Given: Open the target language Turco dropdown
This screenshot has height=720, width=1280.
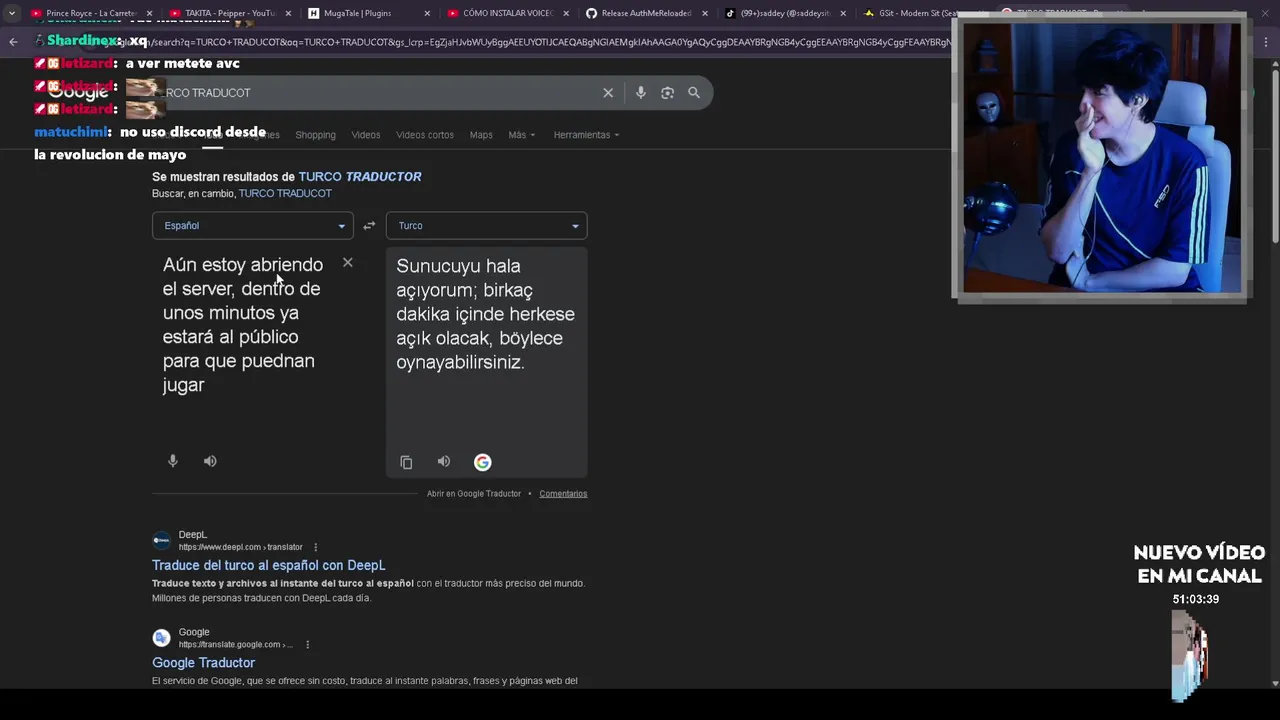Looking at the screenshot, I should [487, 226].
